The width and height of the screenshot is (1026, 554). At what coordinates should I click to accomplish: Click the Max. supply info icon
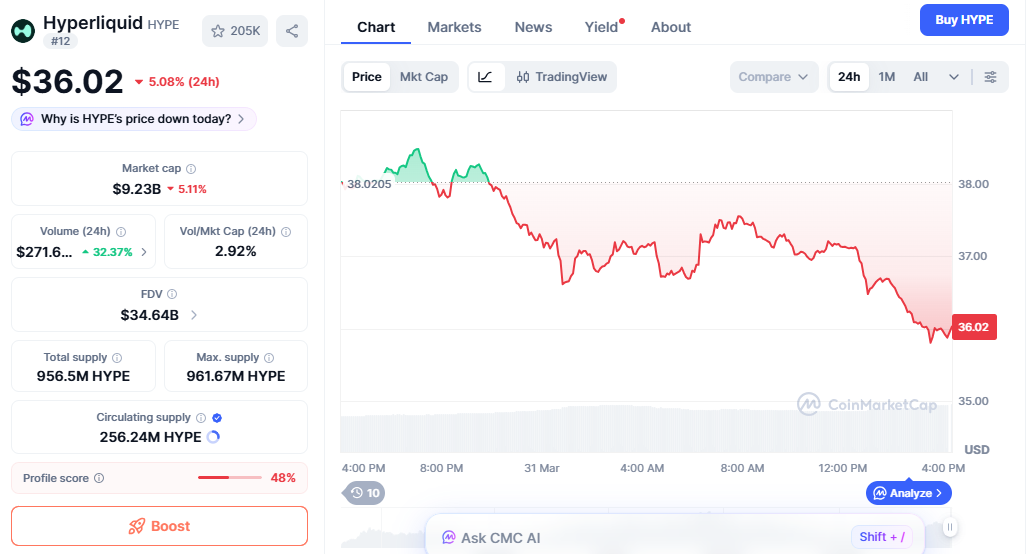point(269,358)
